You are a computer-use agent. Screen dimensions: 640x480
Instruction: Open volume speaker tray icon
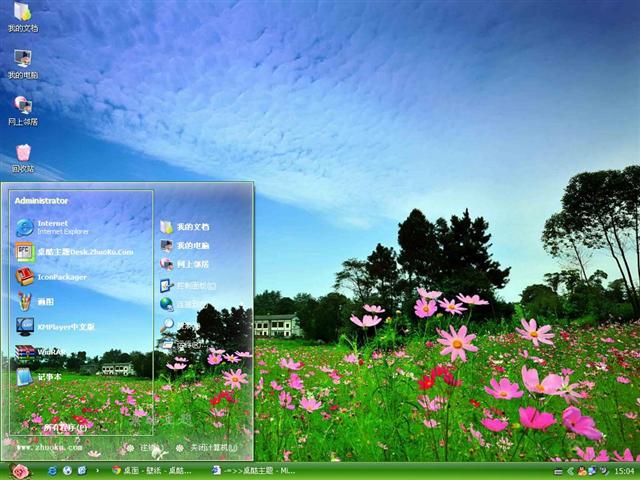click(x=603, y=471)
